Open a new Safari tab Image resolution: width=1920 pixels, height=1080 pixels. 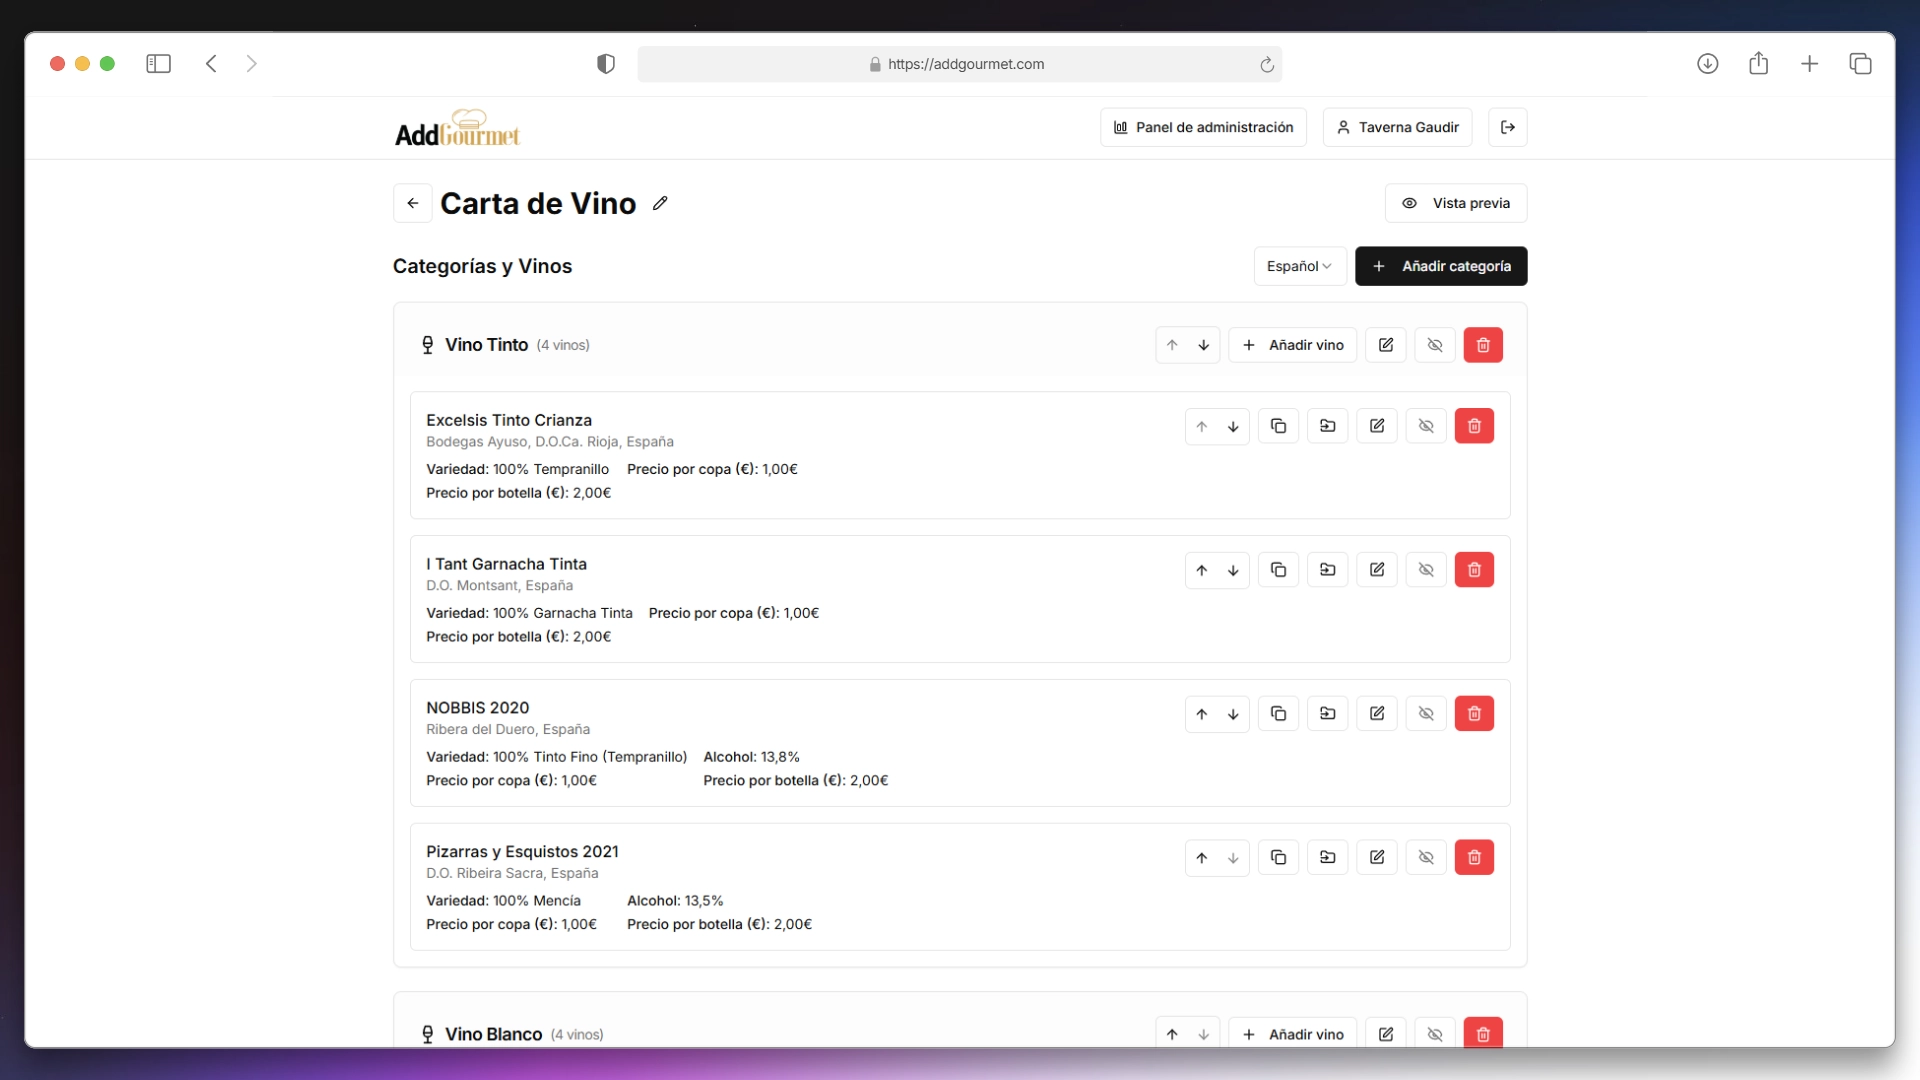tap(1810, 64)
